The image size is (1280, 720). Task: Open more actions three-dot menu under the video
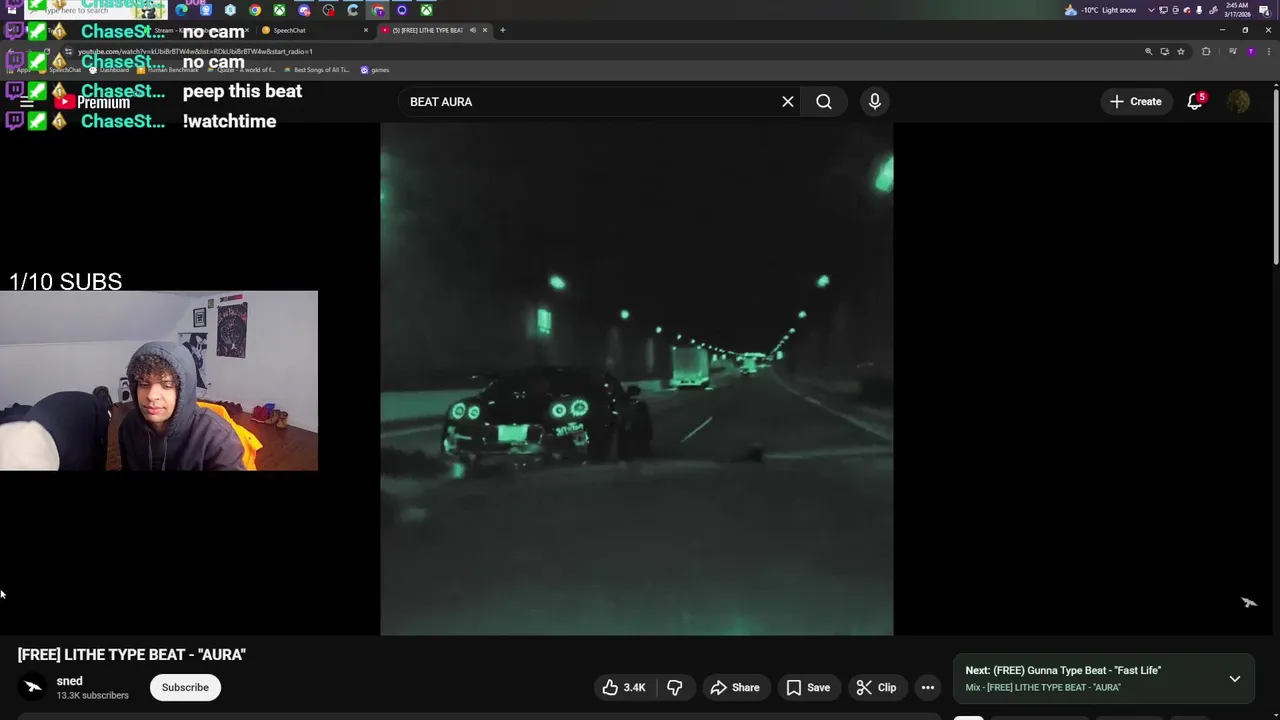tap(928, 687)
